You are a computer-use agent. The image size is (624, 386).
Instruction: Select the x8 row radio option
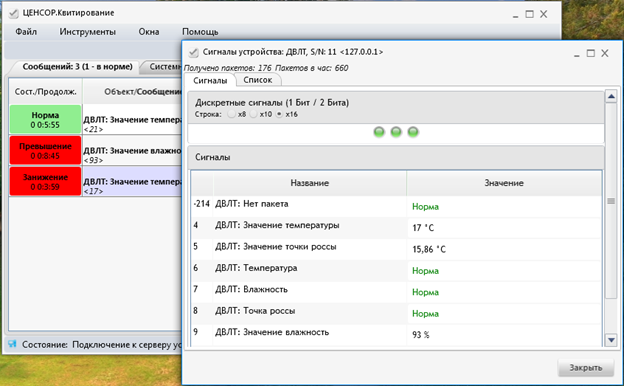point(231,114)
